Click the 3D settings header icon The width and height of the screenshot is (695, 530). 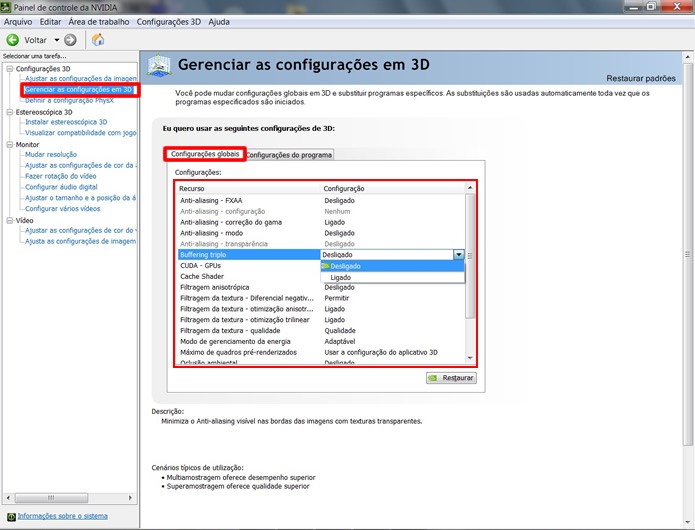pos(159,66)
